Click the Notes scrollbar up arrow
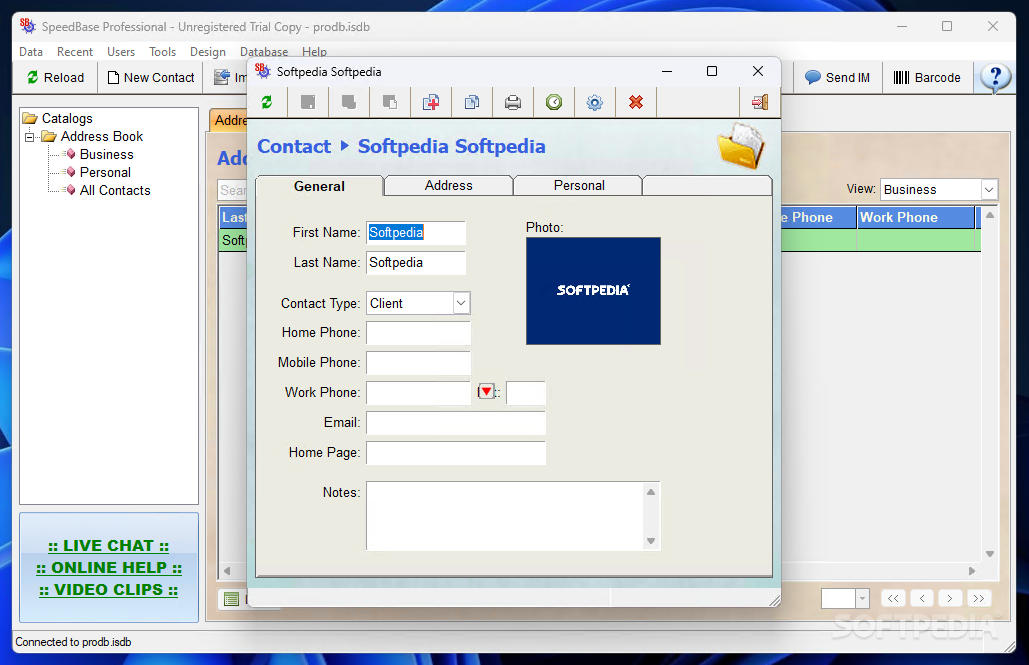This screenshot has width=1029, height=665. (651, 492)
